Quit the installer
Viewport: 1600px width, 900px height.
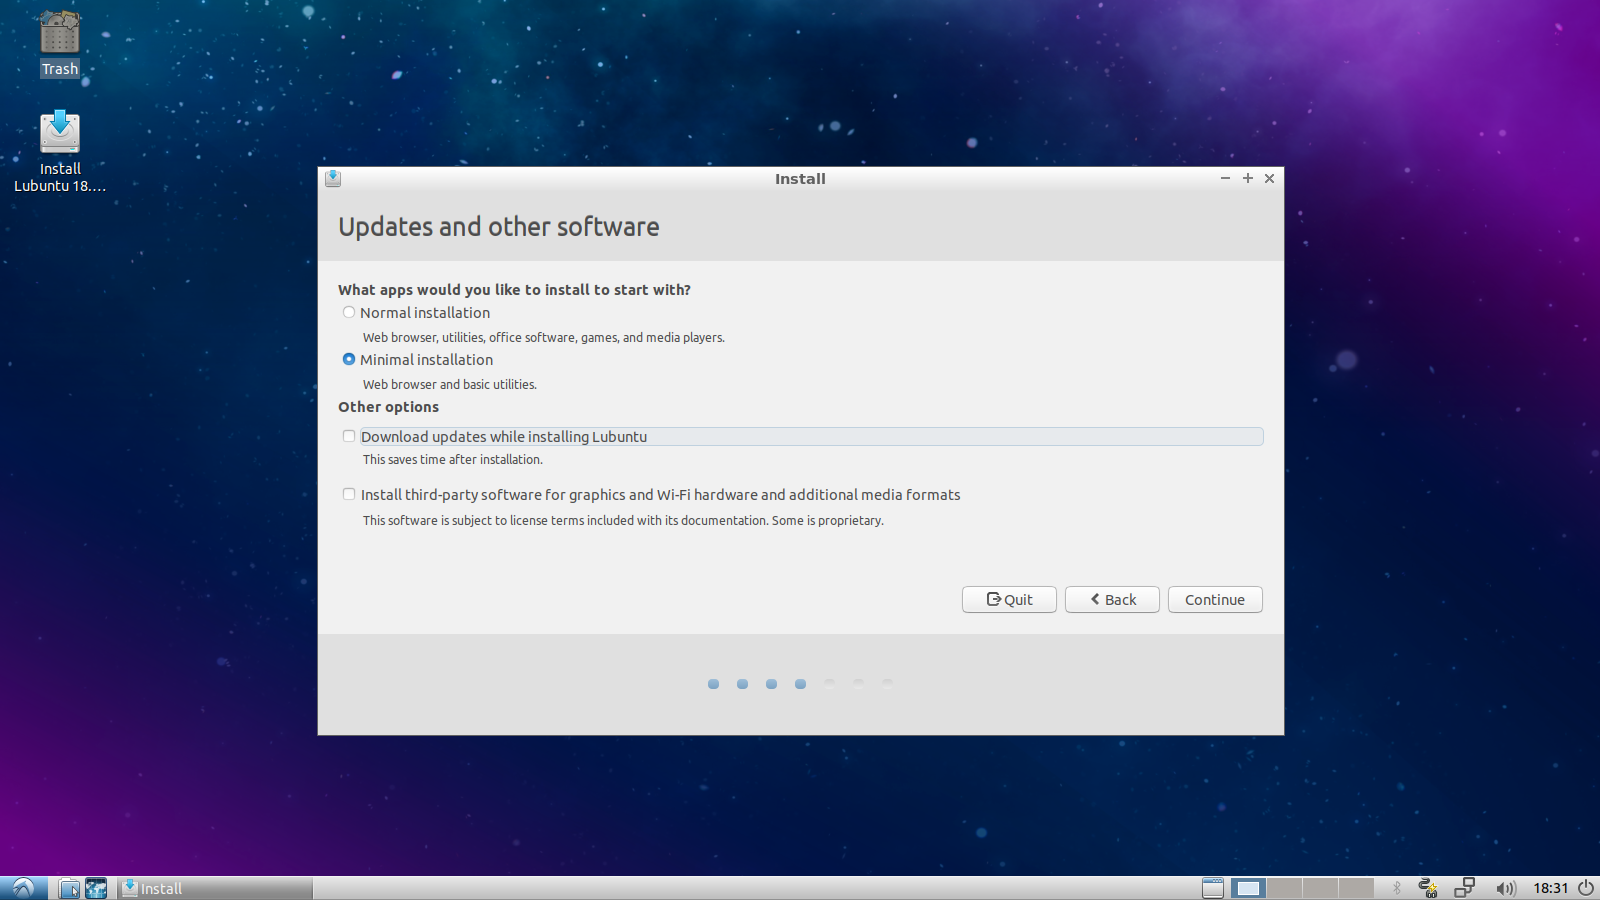(x=1009, y=599)
